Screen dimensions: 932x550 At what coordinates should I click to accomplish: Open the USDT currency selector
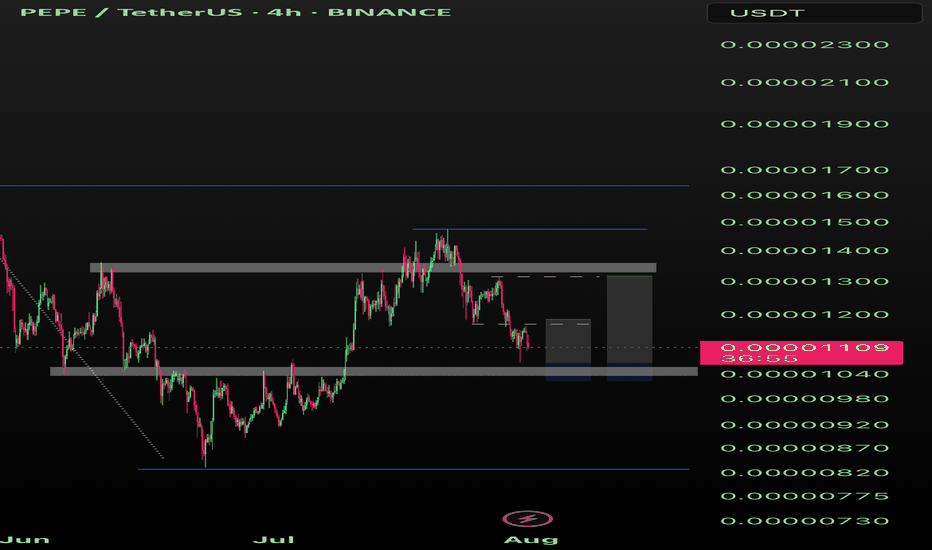point(814,12)
